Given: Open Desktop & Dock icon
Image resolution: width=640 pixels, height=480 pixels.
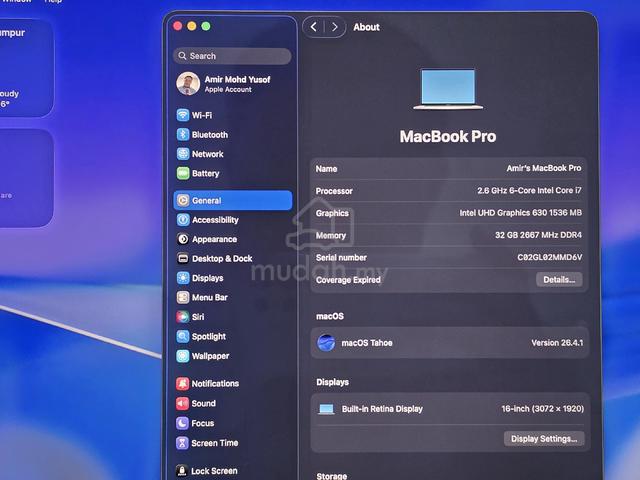Looking at the screenshot, I should tap(182, 258).
